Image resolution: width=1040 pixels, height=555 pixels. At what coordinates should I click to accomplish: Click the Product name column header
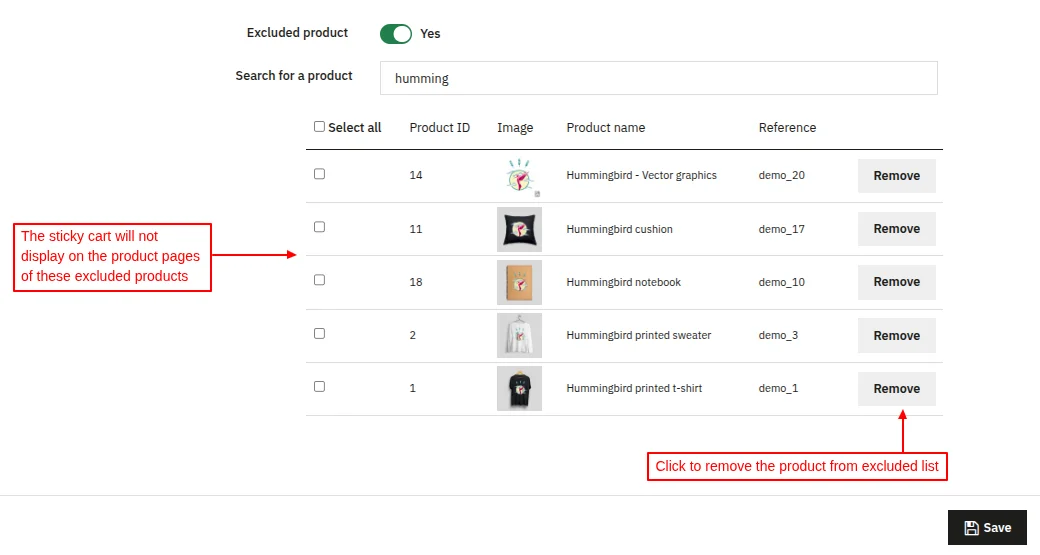click(x=606, y=127)
